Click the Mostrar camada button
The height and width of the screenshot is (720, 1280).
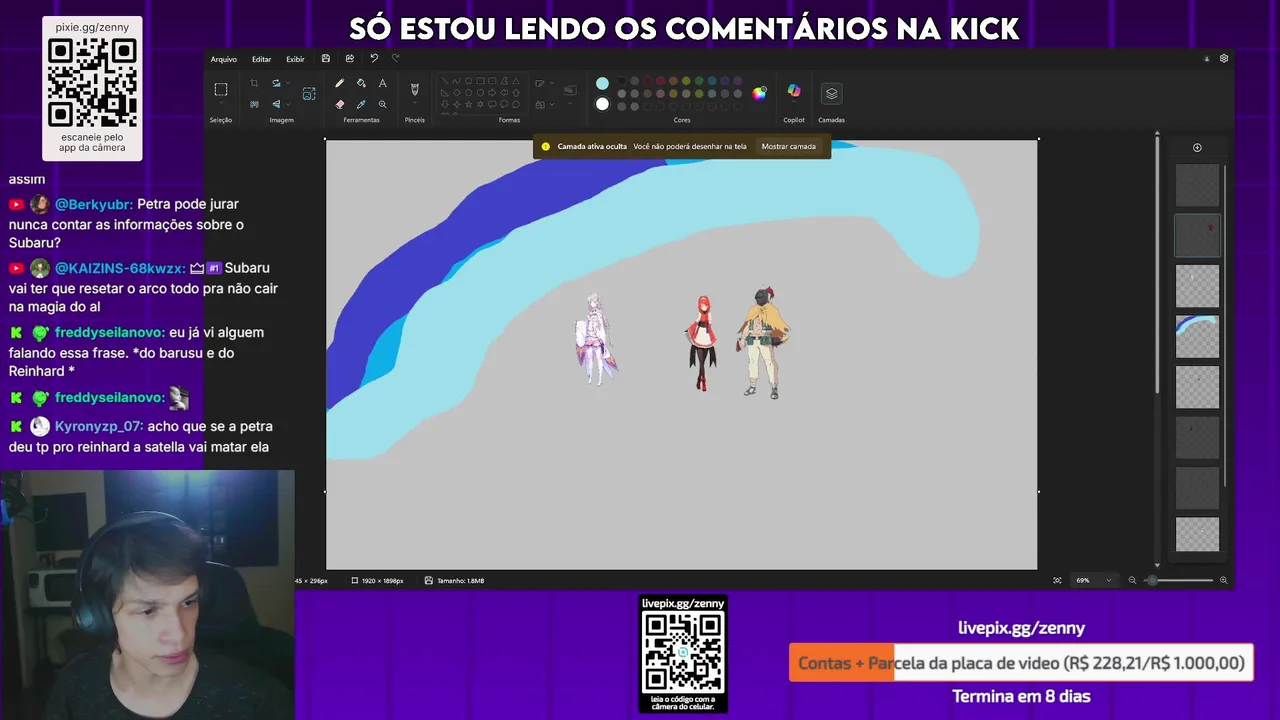pos(789,146)
